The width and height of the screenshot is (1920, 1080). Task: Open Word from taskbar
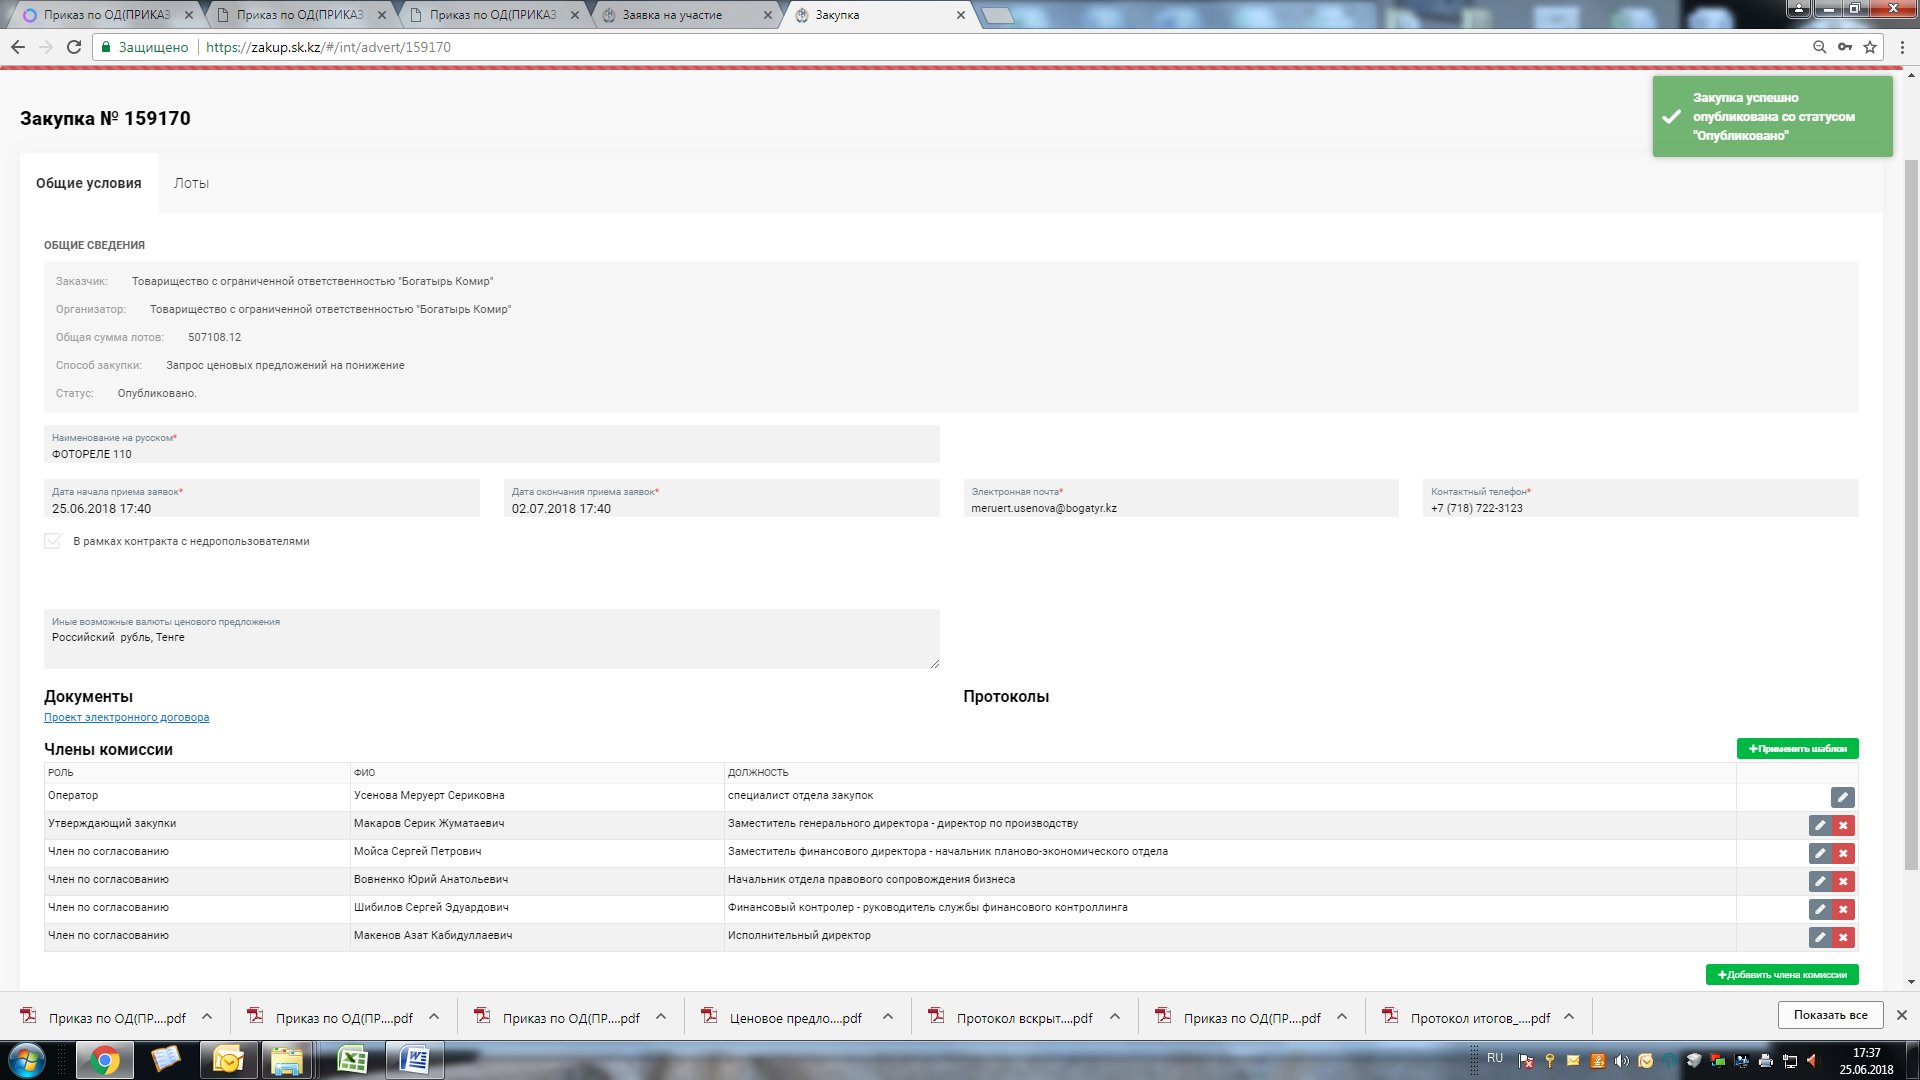click(x=414, y=1060)
